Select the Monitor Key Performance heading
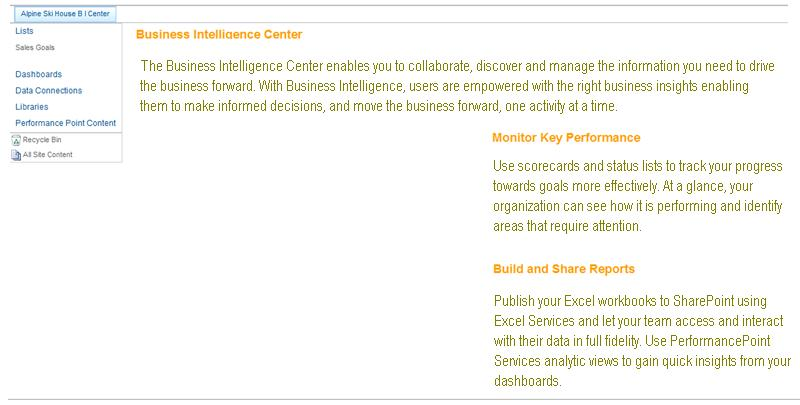This screenshot has height=405, width=800. pos(566,138)
